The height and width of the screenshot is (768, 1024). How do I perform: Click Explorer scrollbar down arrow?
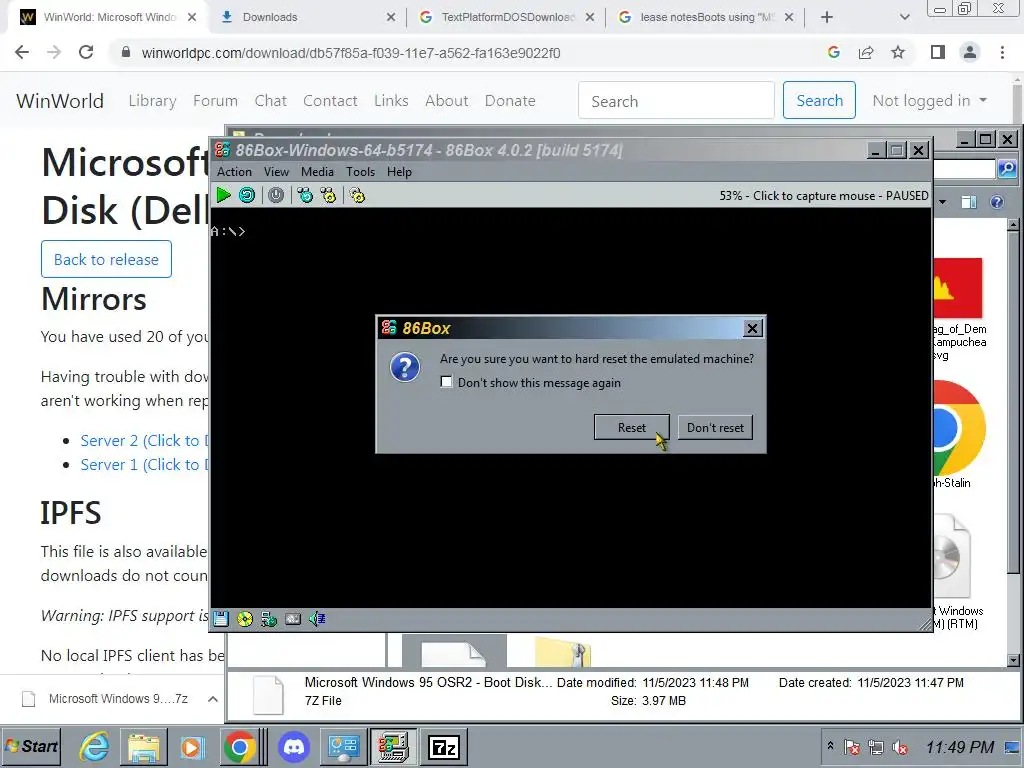tap(1014, 660)
